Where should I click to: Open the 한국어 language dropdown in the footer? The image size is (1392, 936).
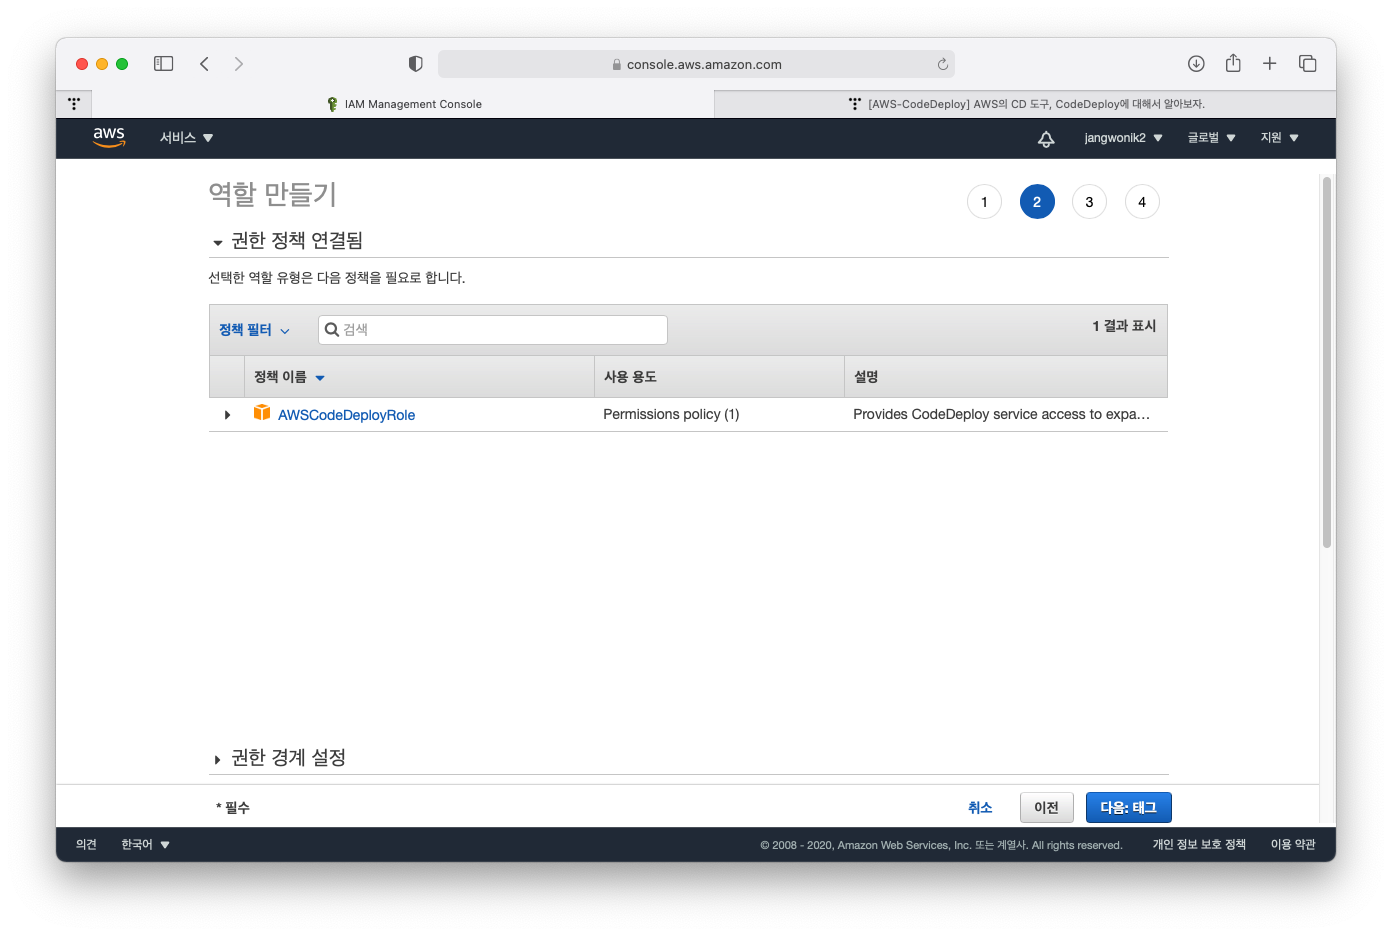pos(145,845)
